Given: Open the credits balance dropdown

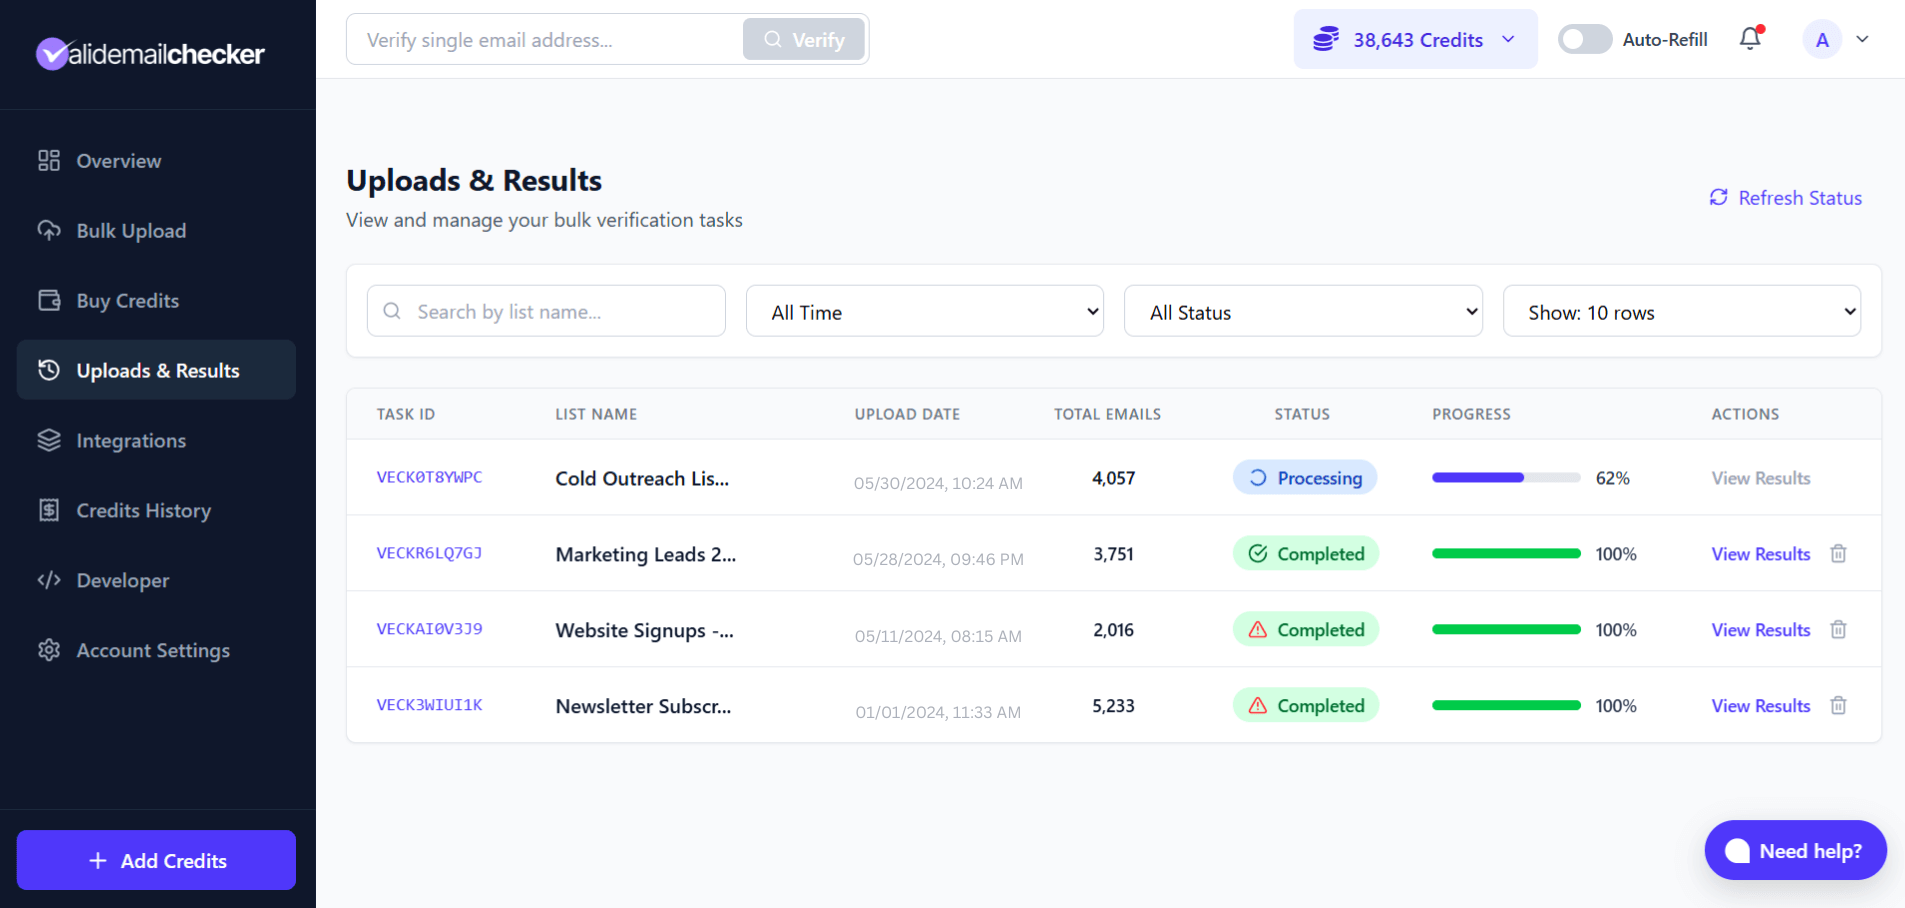Looking at the screenshot, I should pyautogui.click(x=1415, y=39).
